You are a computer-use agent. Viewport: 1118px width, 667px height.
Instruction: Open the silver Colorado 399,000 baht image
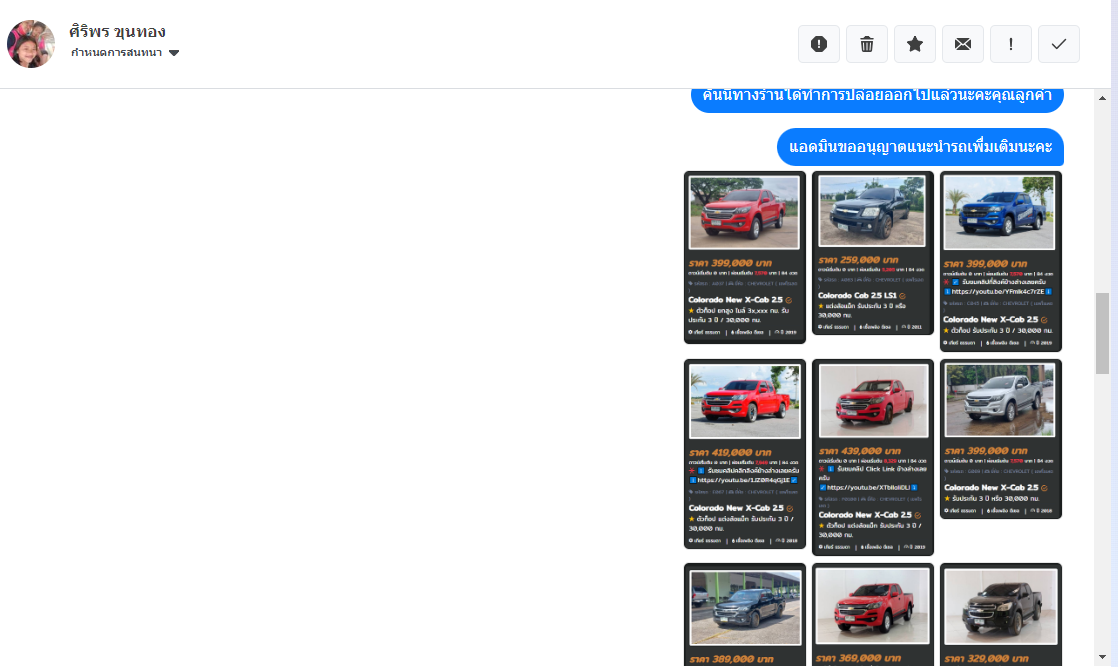pyautogui.click(x=1000, y=439)
